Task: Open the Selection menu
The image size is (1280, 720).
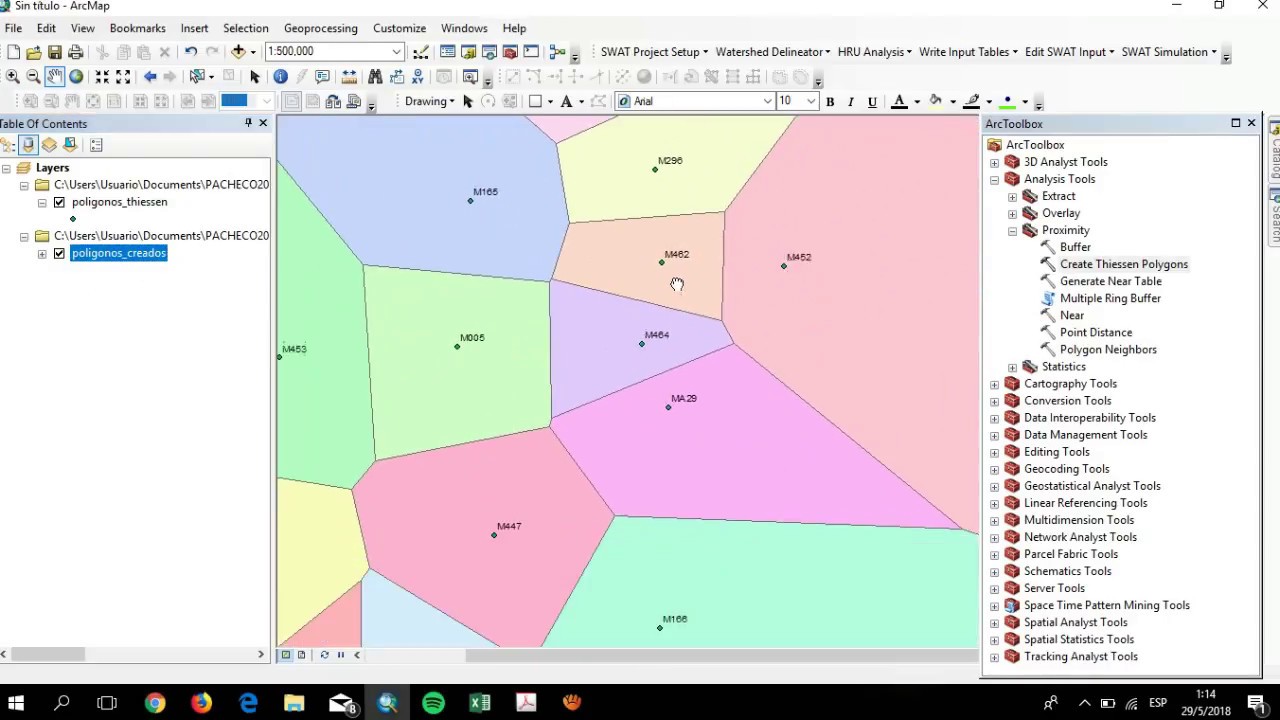Action: 245,28
